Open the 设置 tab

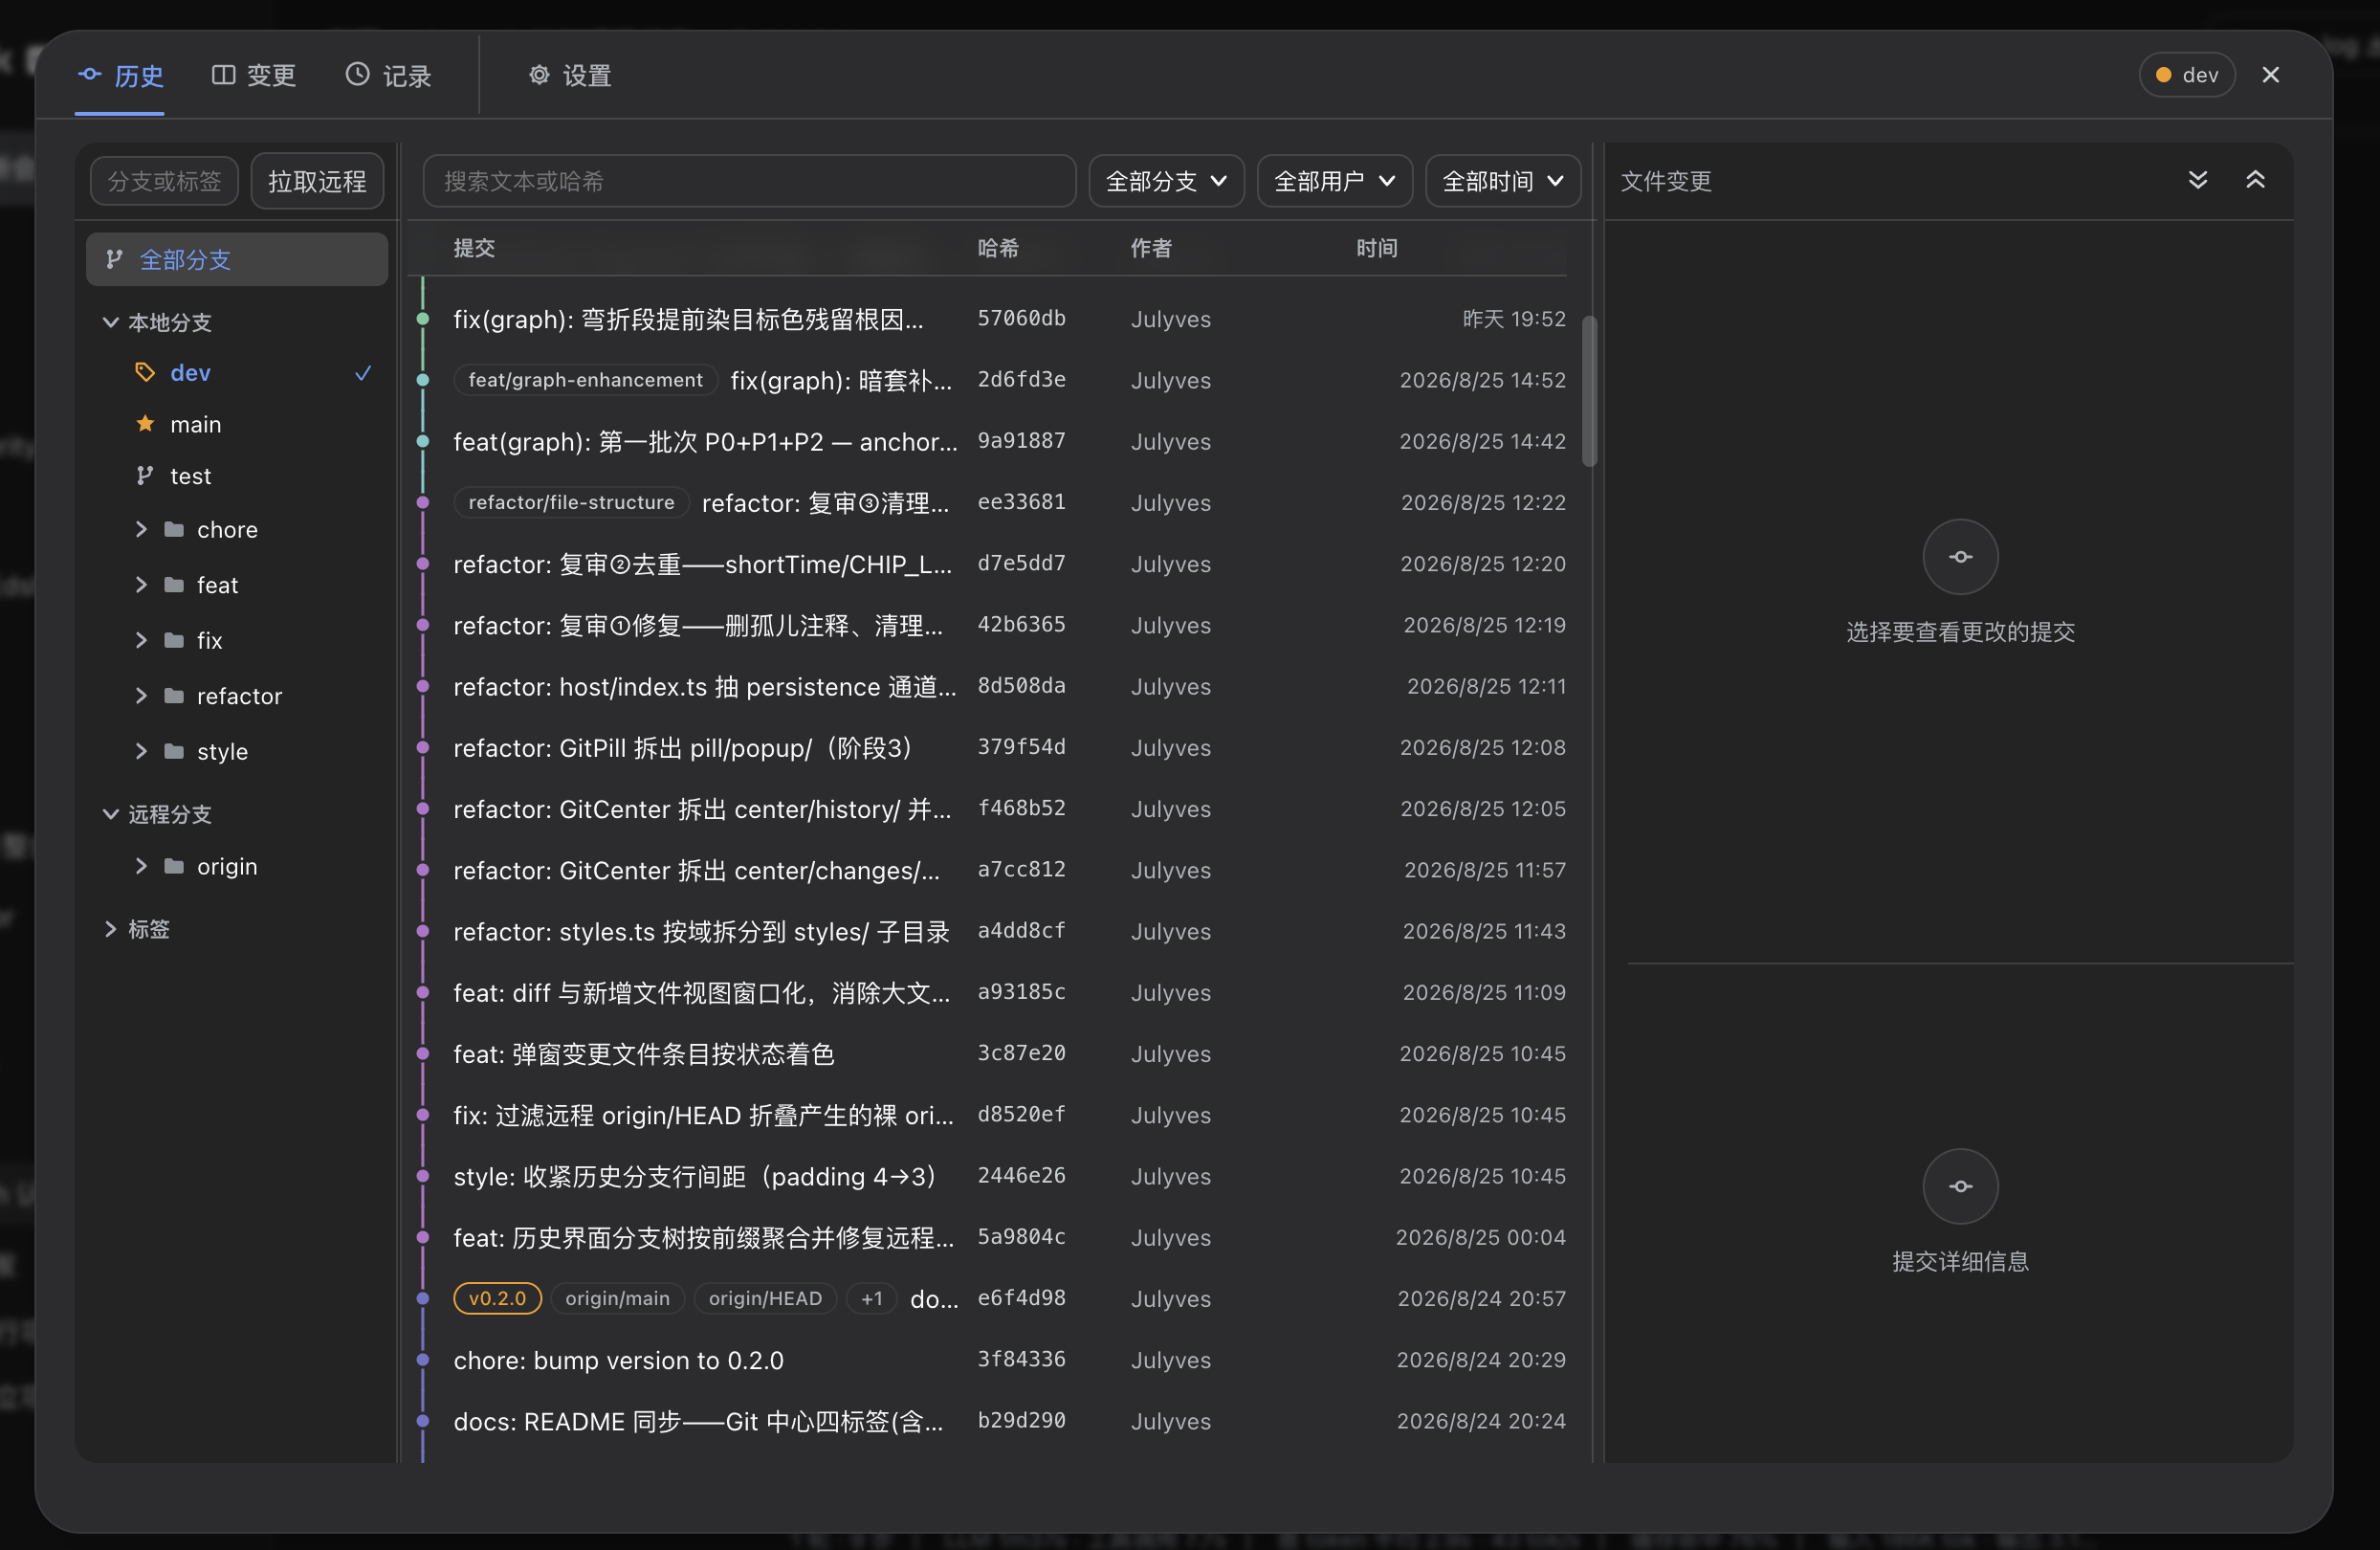click(570, 75)
